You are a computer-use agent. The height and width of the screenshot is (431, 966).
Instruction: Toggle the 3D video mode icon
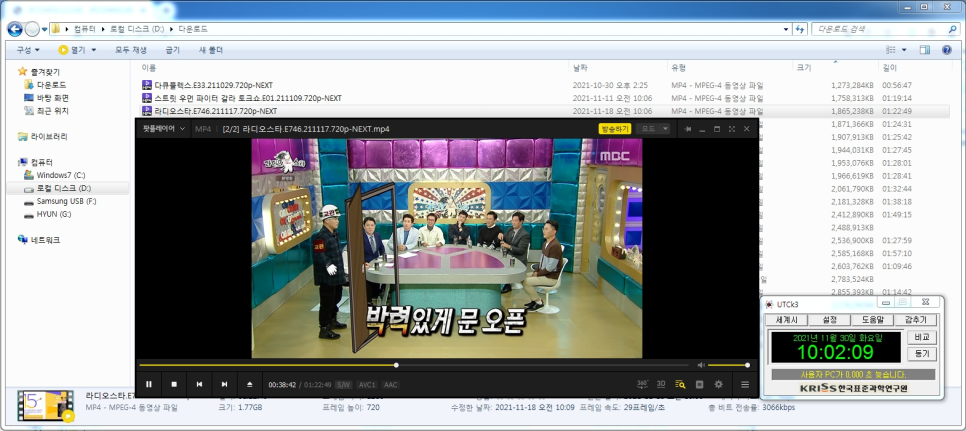tap(661, 384)
